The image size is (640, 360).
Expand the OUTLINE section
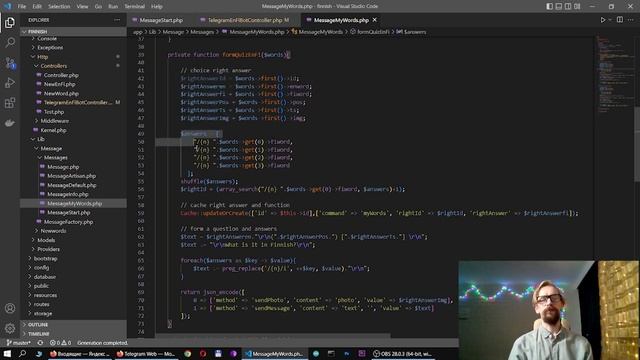coord(73,324)
